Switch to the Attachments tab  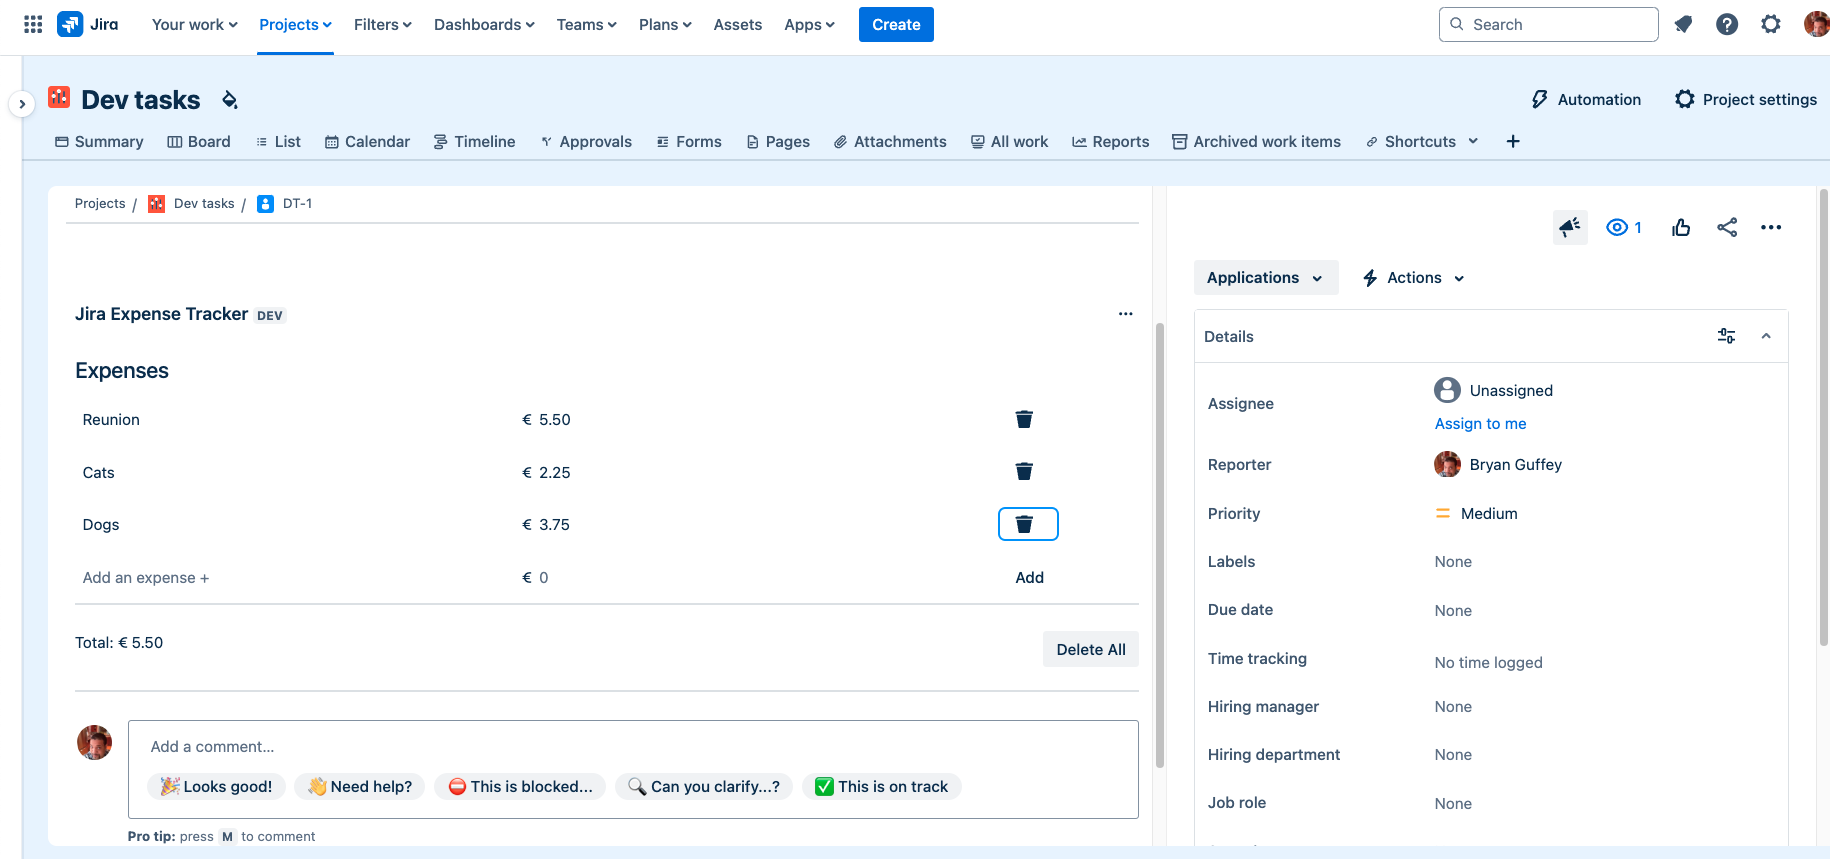(890, 141)
